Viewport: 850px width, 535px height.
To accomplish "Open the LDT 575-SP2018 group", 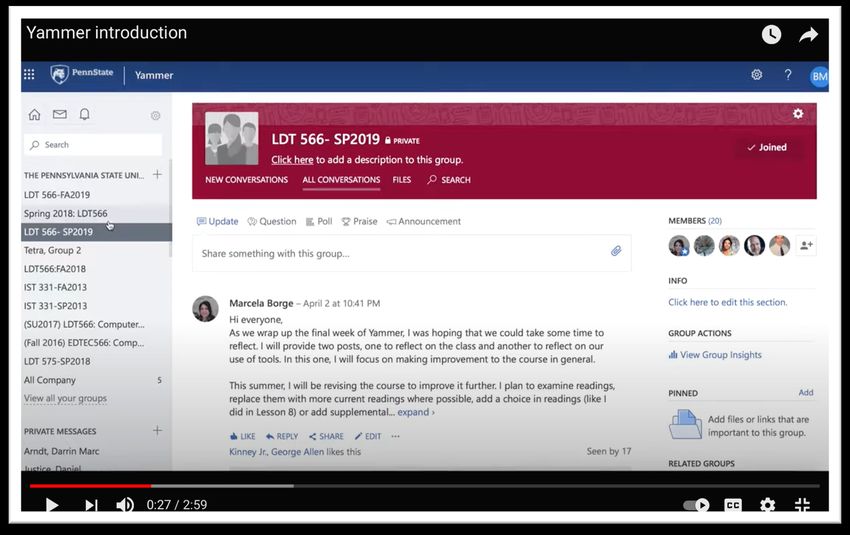I will click(57, 361).
